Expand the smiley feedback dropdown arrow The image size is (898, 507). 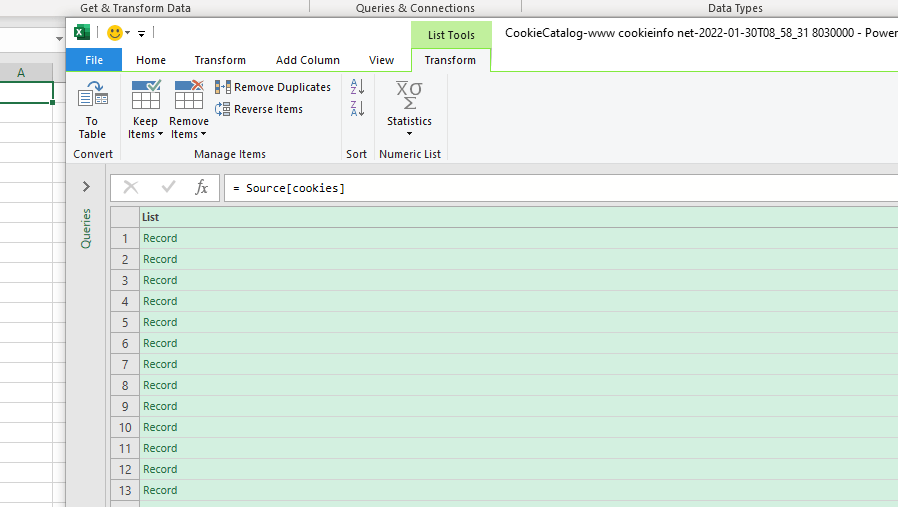pos(128,33)
